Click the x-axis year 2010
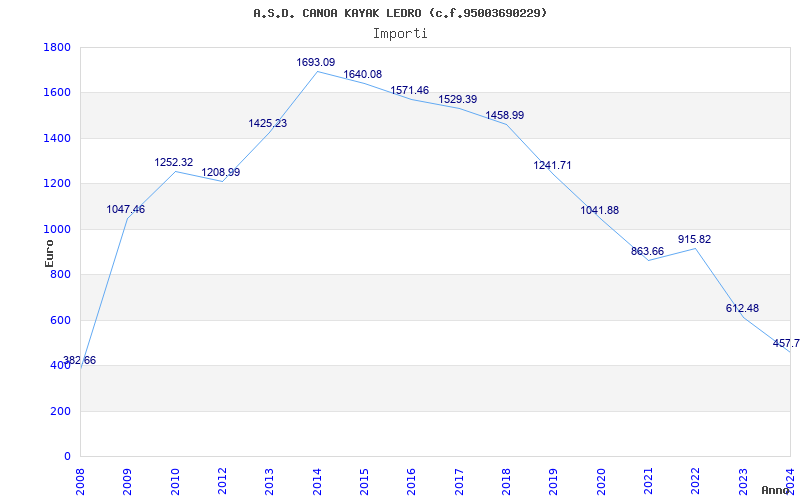This screenshot has width=800, height=500. [175, 482]
